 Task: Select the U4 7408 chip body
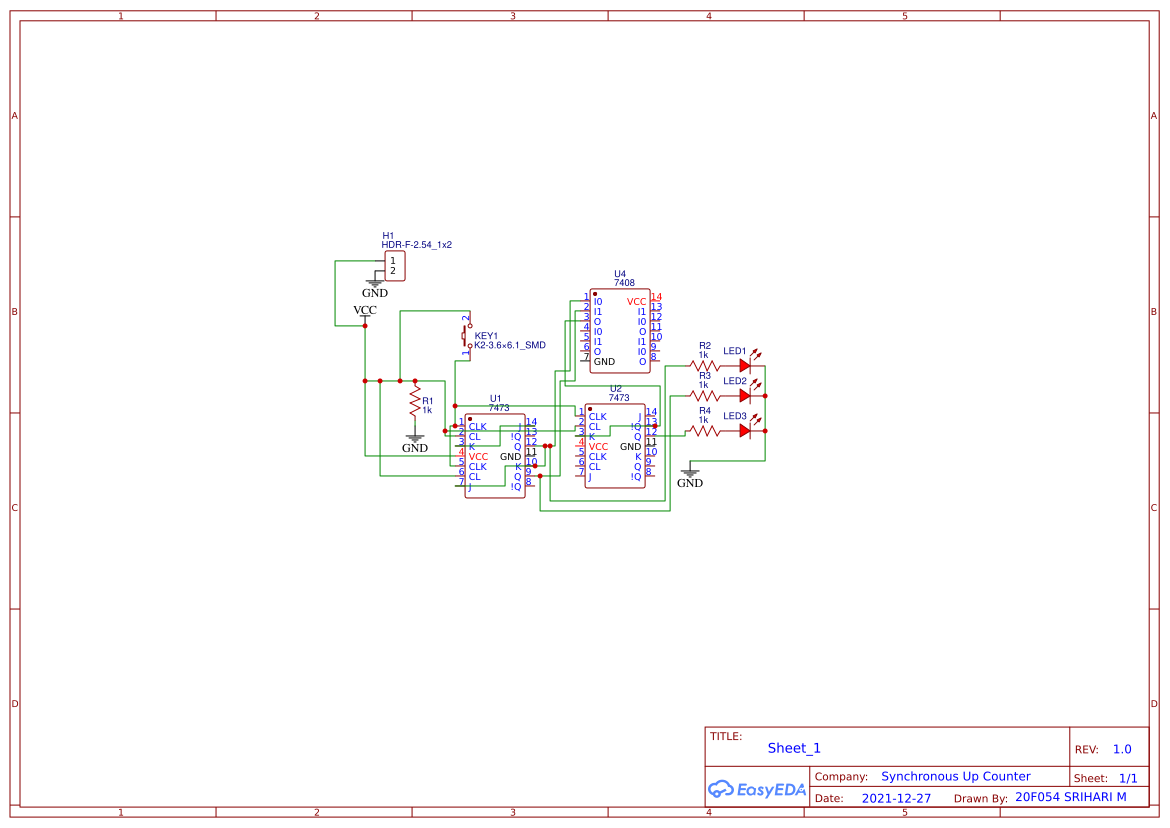[x=620, y=331]
